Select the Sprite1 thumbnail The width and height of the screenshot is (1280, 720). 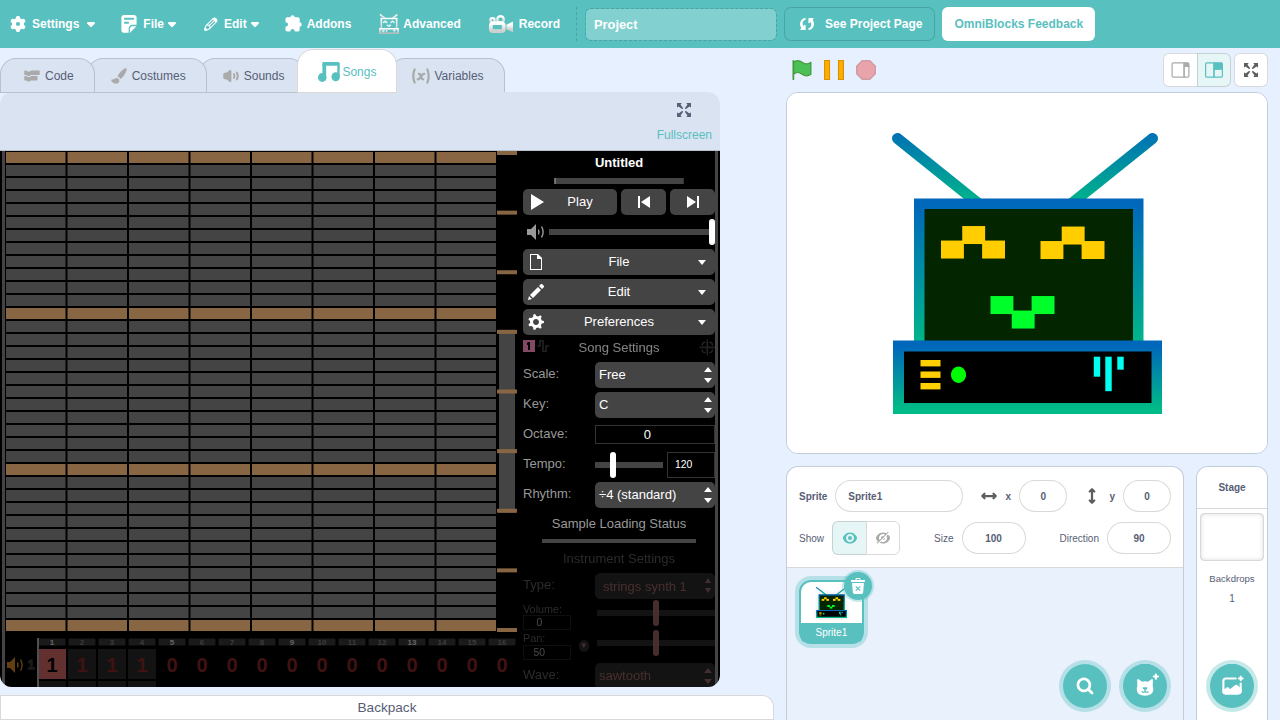[831, 611]
